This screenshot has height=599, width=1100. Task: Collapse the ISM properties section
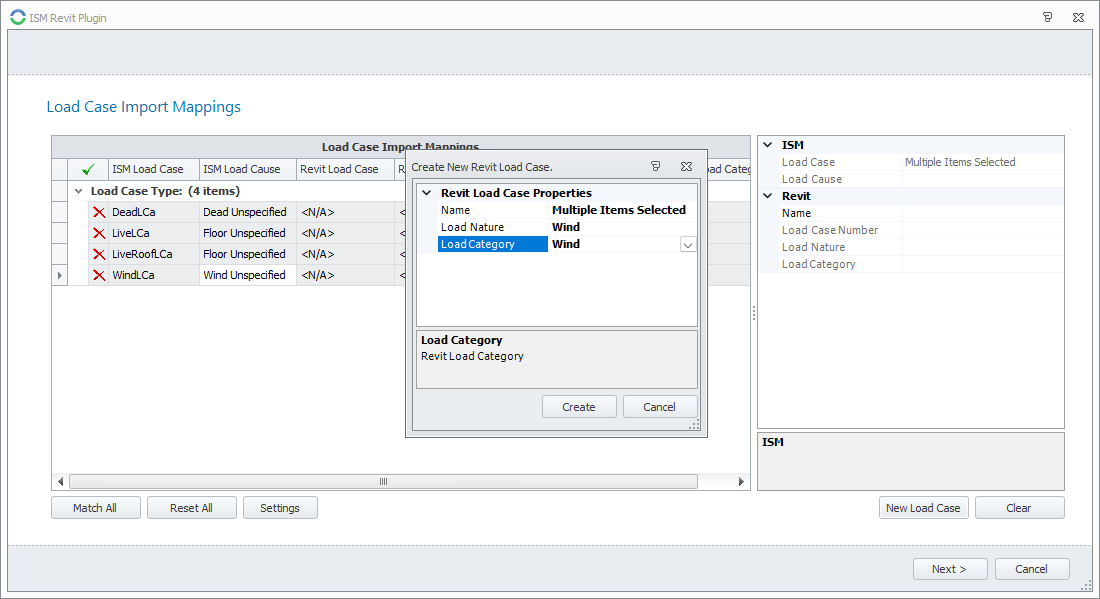point(767,144)
